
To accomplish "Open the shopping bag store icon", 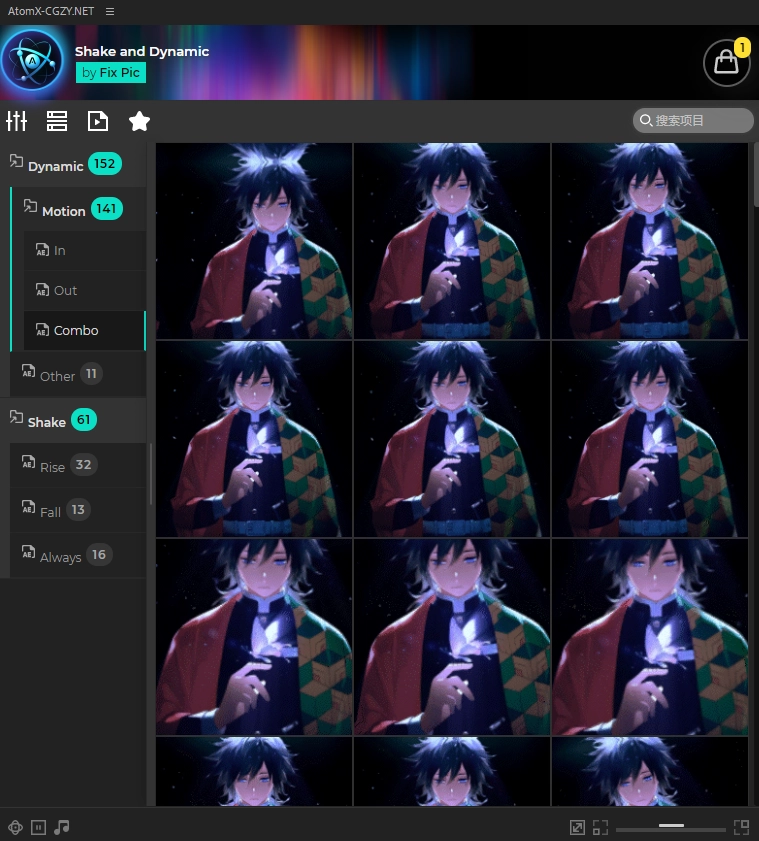I will click(x=726, y=63).
